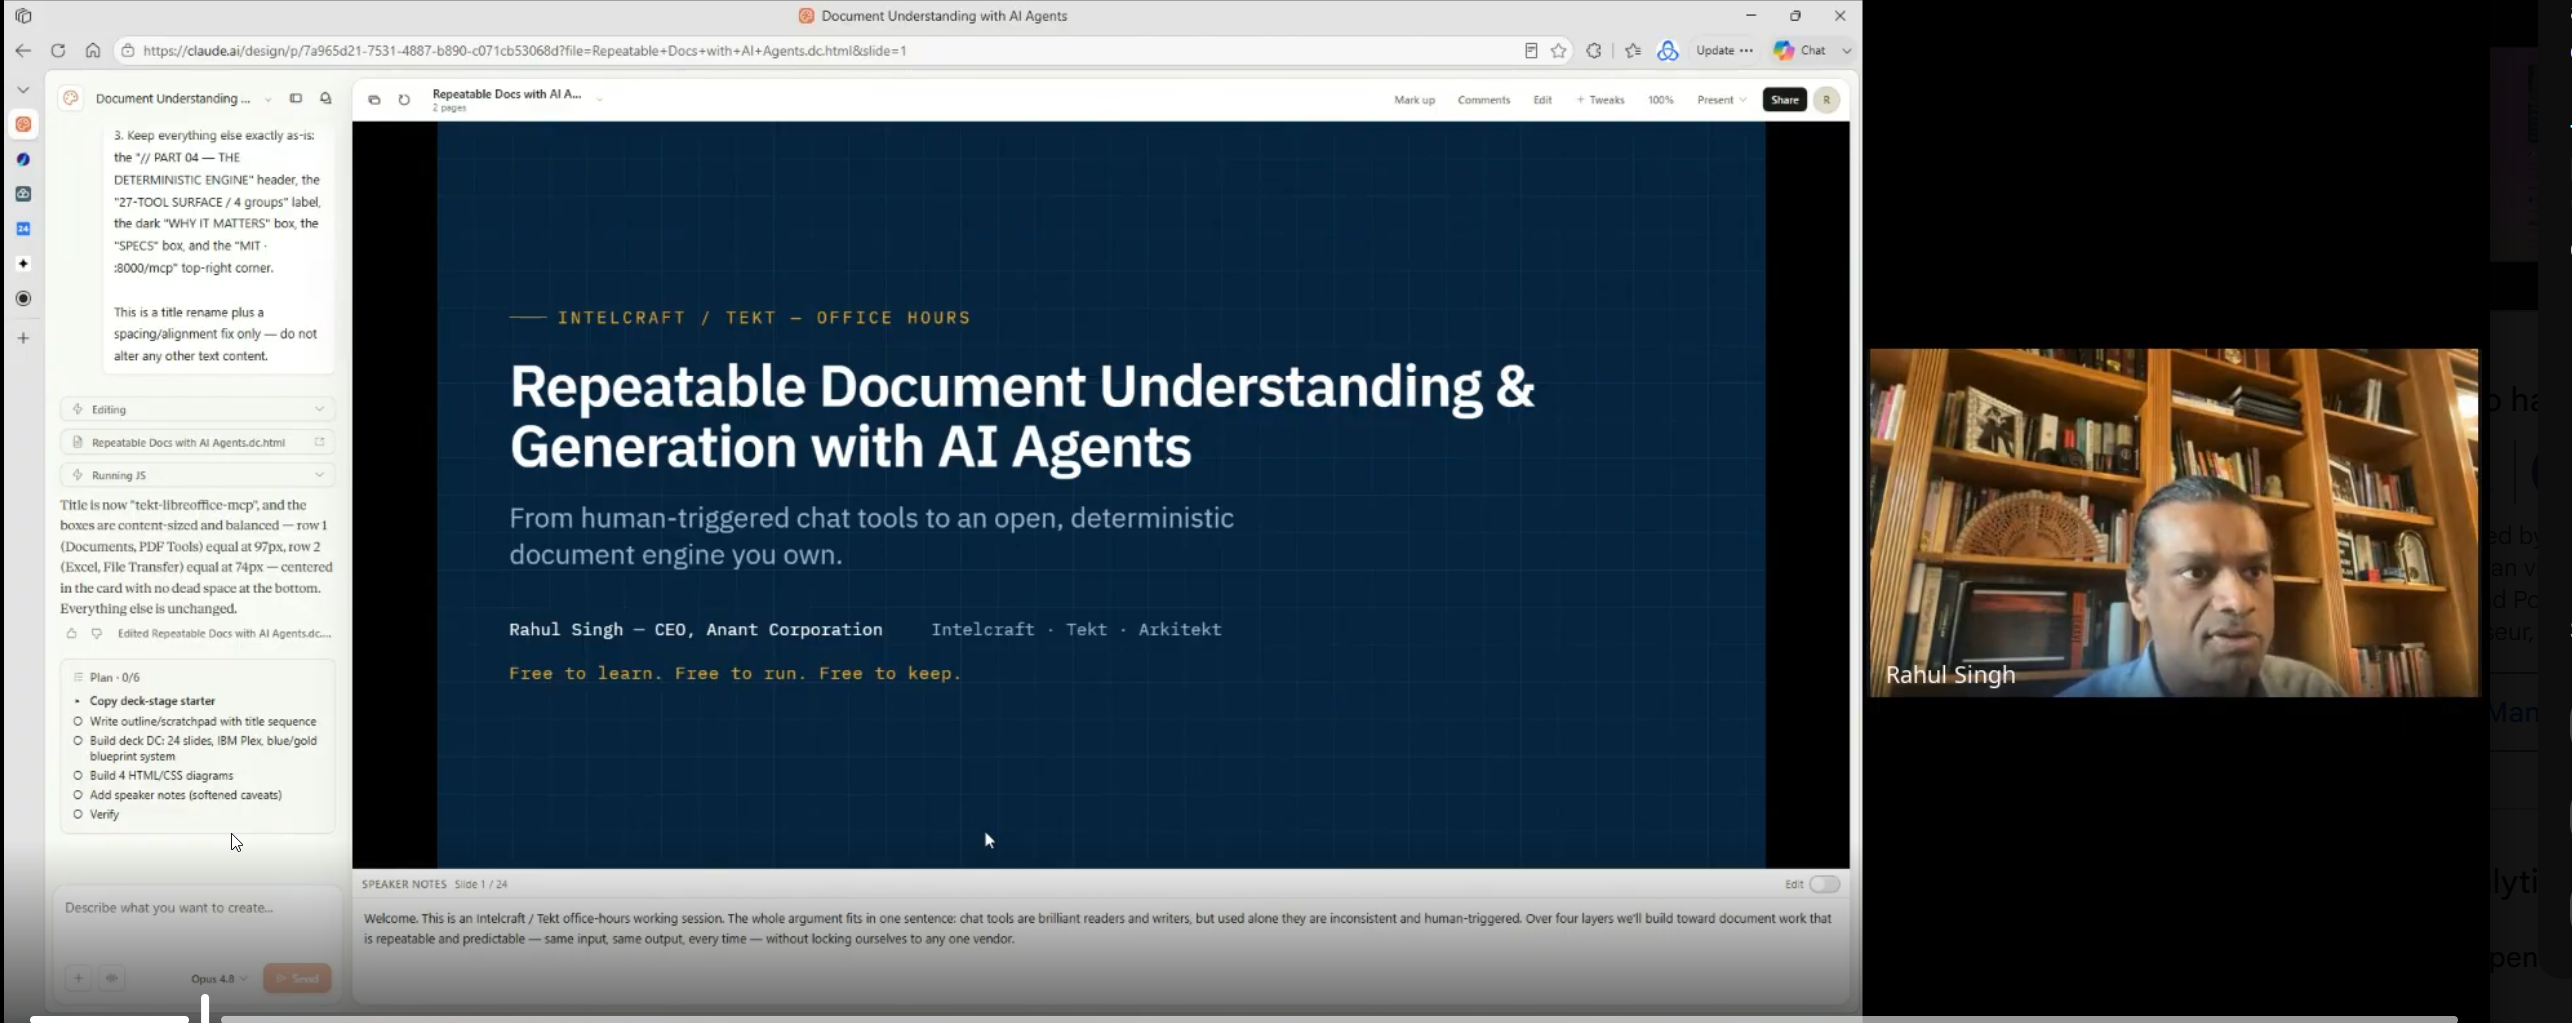Viewport: 2572px width, 1023px height.
Task: Refresh the design preview
Action: (404, 100)
